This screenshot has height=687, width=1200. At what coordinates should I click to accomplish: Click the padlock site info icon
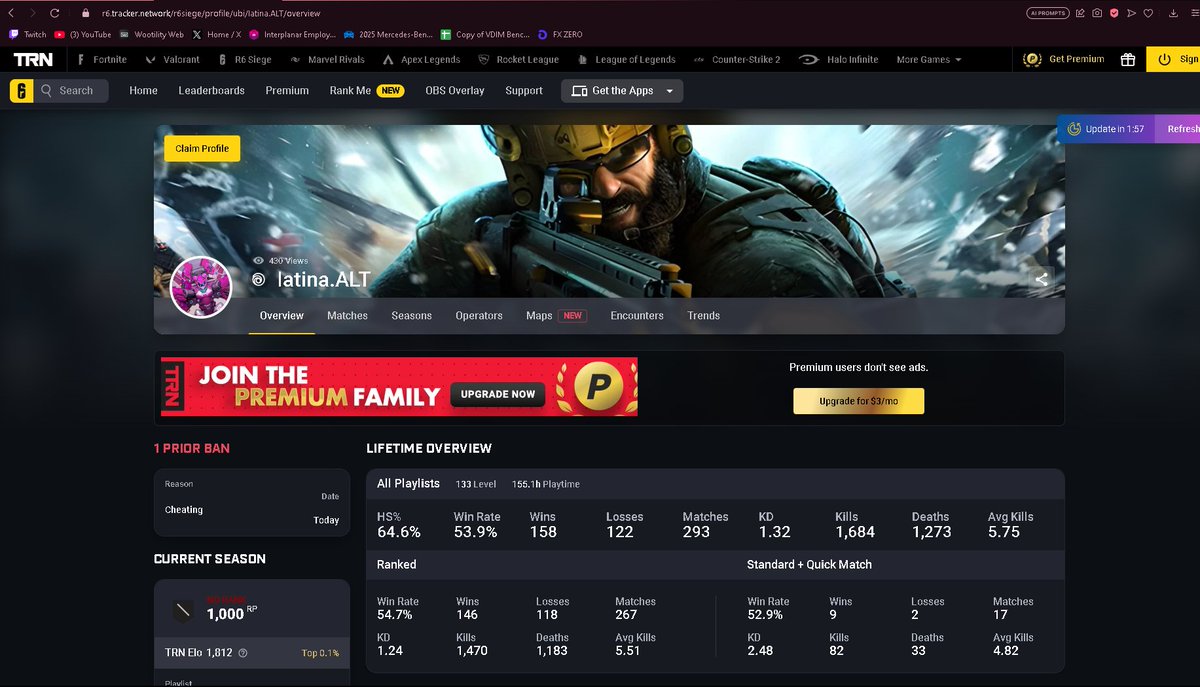click(84, 13)
